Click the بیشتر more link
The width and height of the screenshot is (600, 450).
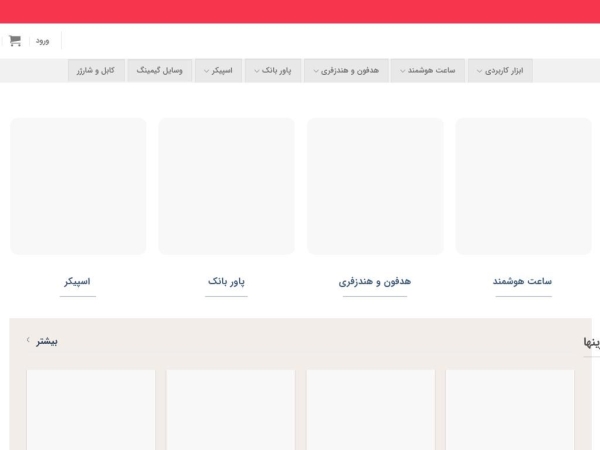coord(47,341)
